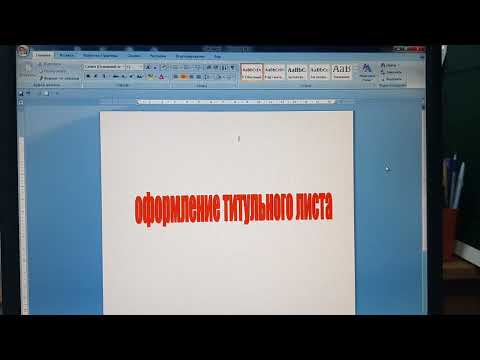The height and width of the screenshot is (360, 480).
Task: Open the font name combo box
Action: pos(104,67)
